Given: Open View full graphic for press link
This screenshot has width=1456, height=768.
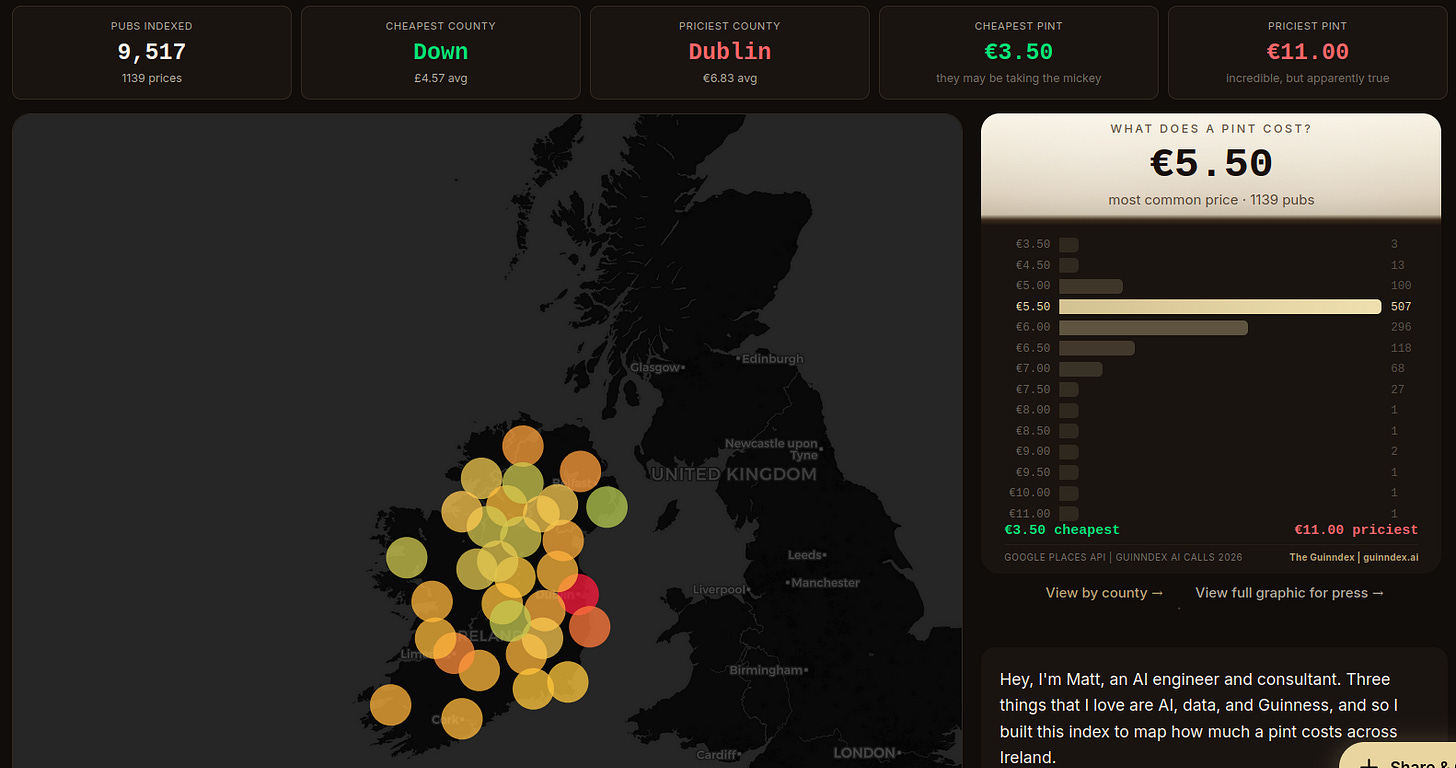Looking at the screenshot, I should click(1290, 593).
